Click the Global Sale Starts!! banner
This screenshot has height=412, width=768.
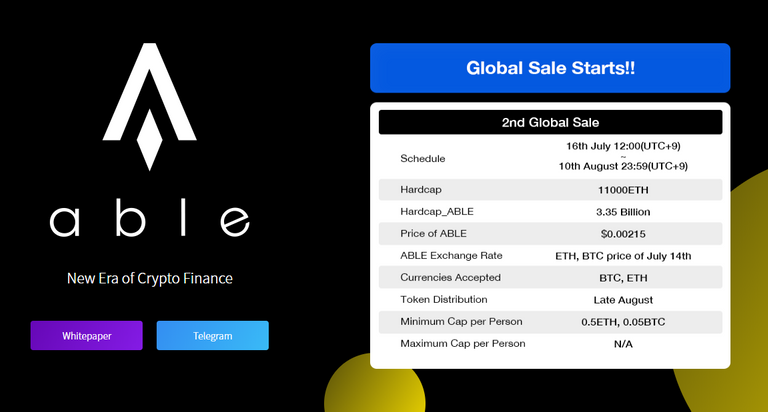coord(550,68)
